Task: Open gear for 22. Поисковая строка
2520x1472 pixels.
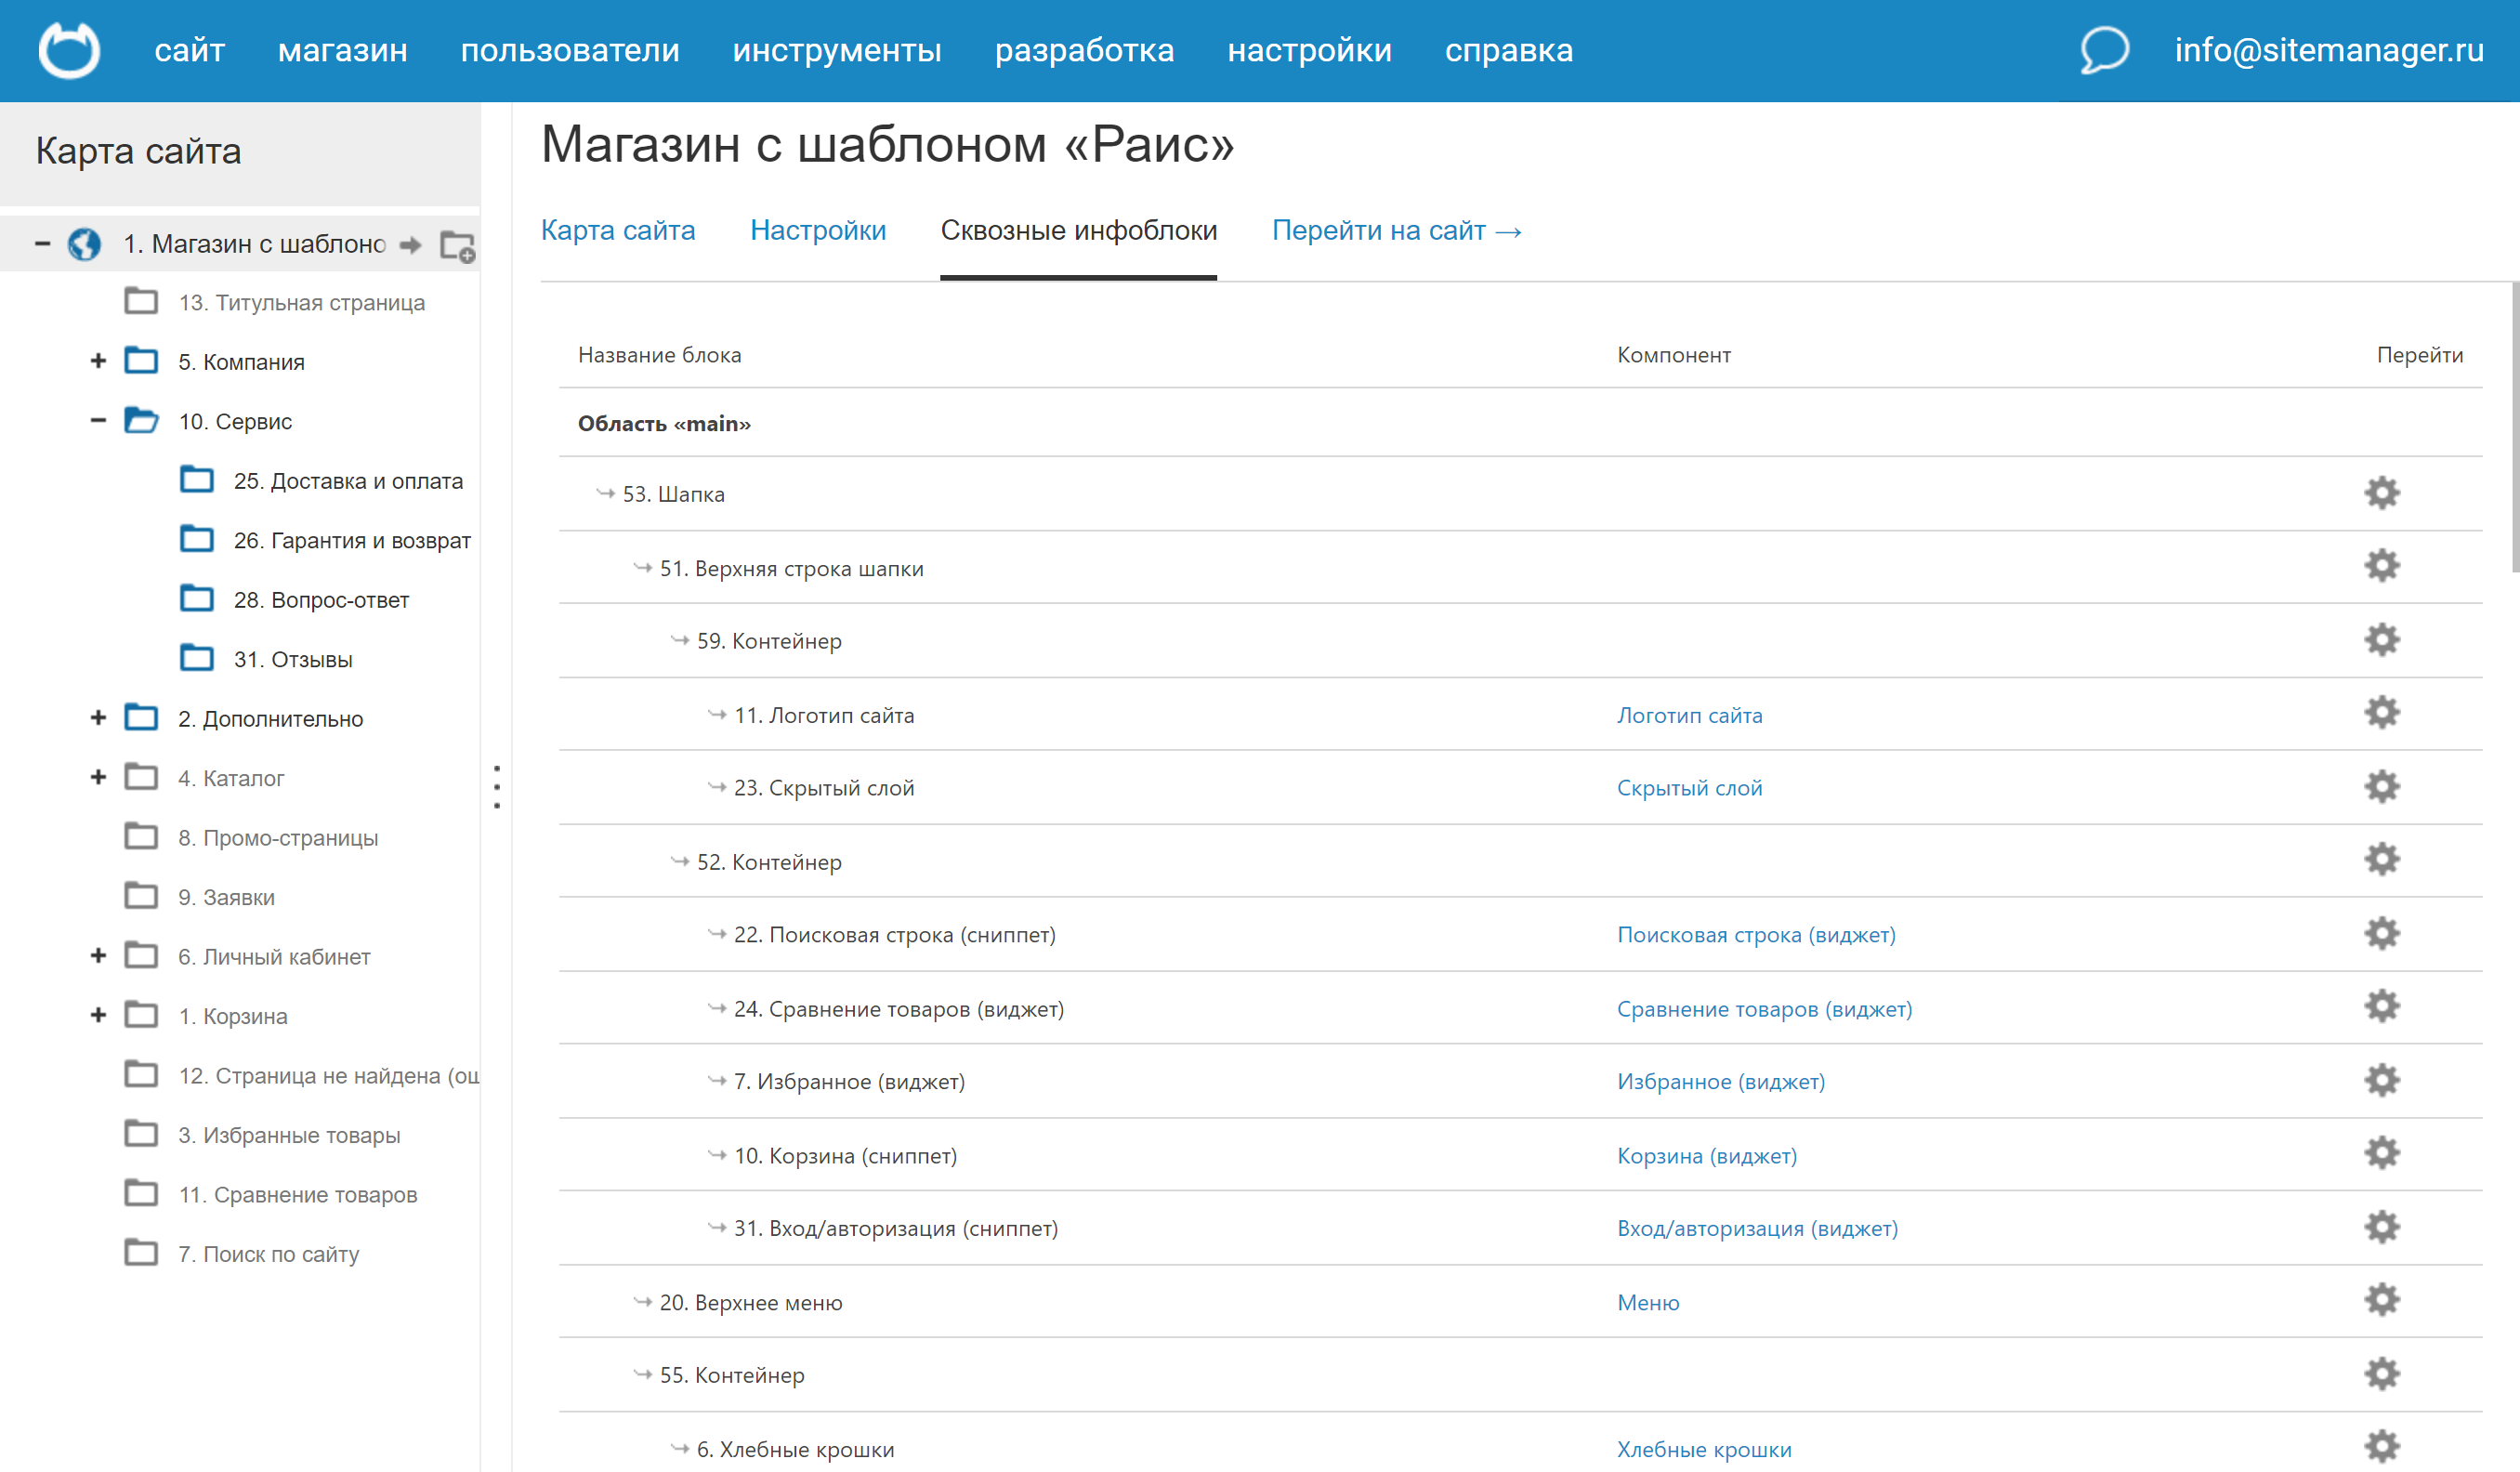Action: coord(2382,934)
